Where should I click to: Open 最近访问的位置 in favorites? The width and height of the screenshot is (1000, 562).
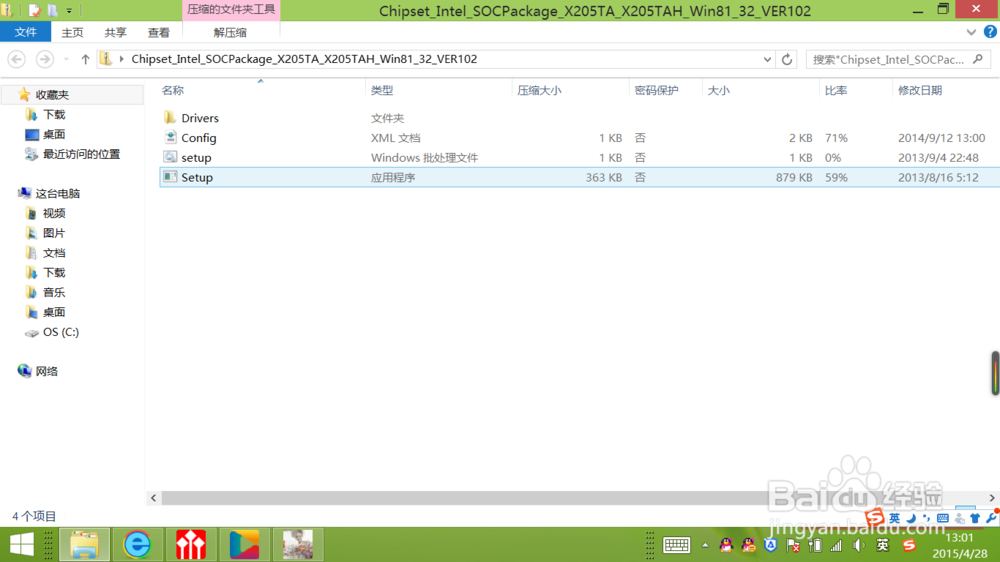point(81,154)
